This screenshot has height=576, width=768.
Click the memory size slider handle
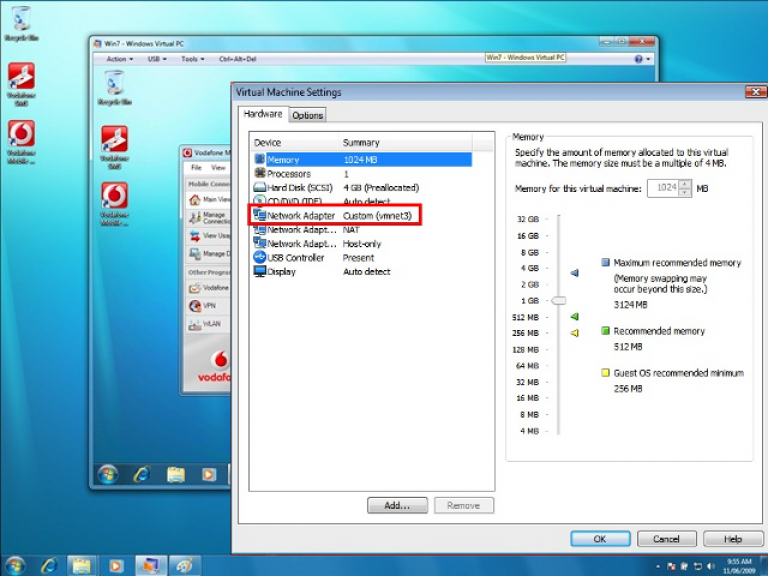tap(558, 300)
